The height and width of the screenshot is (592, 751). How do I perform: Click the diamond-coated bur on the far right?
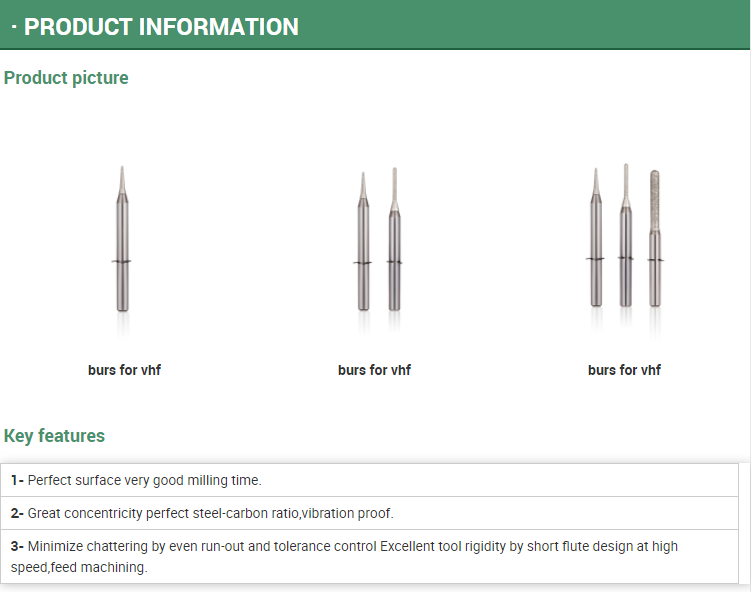coord(655,239)
